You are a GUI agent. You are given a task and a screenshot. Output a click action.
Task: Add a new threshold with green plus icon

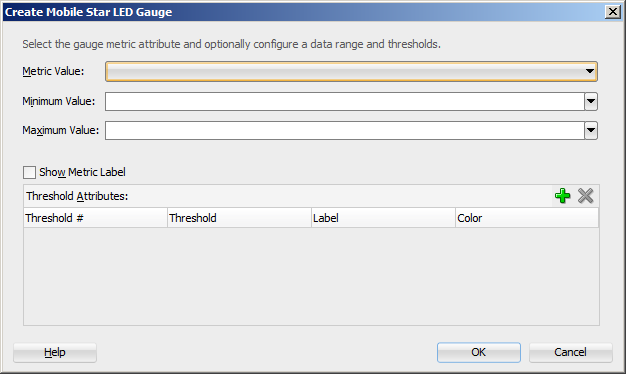point(563,196)
